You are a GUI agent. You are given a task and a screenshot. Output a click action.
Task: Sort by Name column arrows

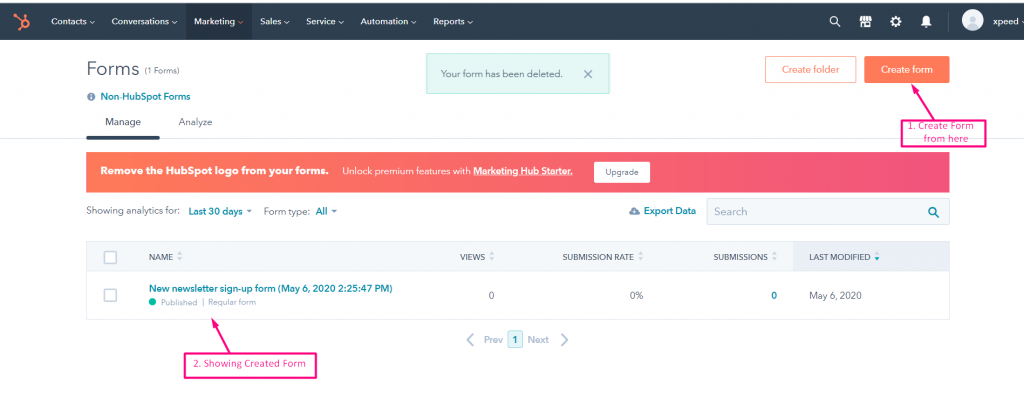point(180,257)
